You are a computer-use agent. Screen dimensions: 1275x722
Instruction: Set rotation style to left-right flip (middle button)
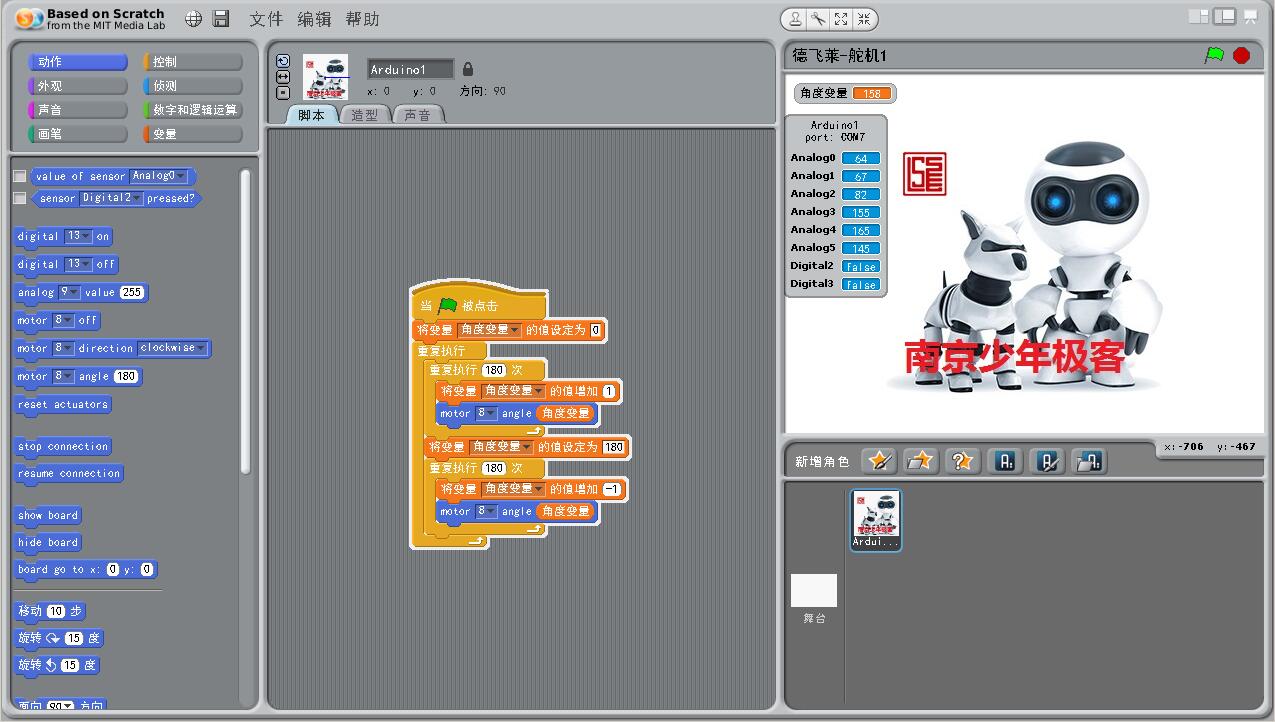point(283,77)
